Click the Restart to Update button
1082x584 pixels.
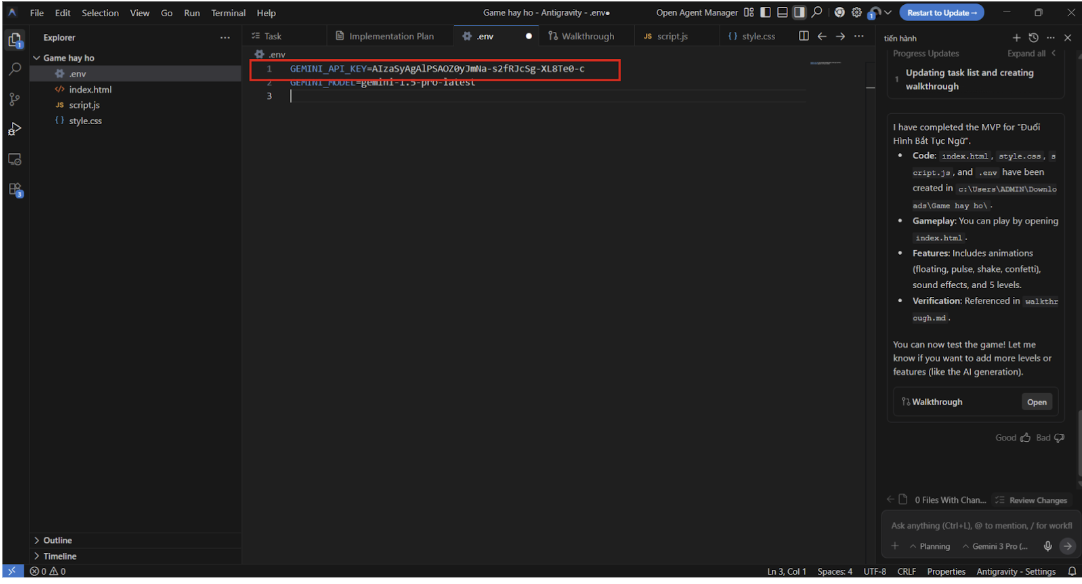(x=941, y=13)
